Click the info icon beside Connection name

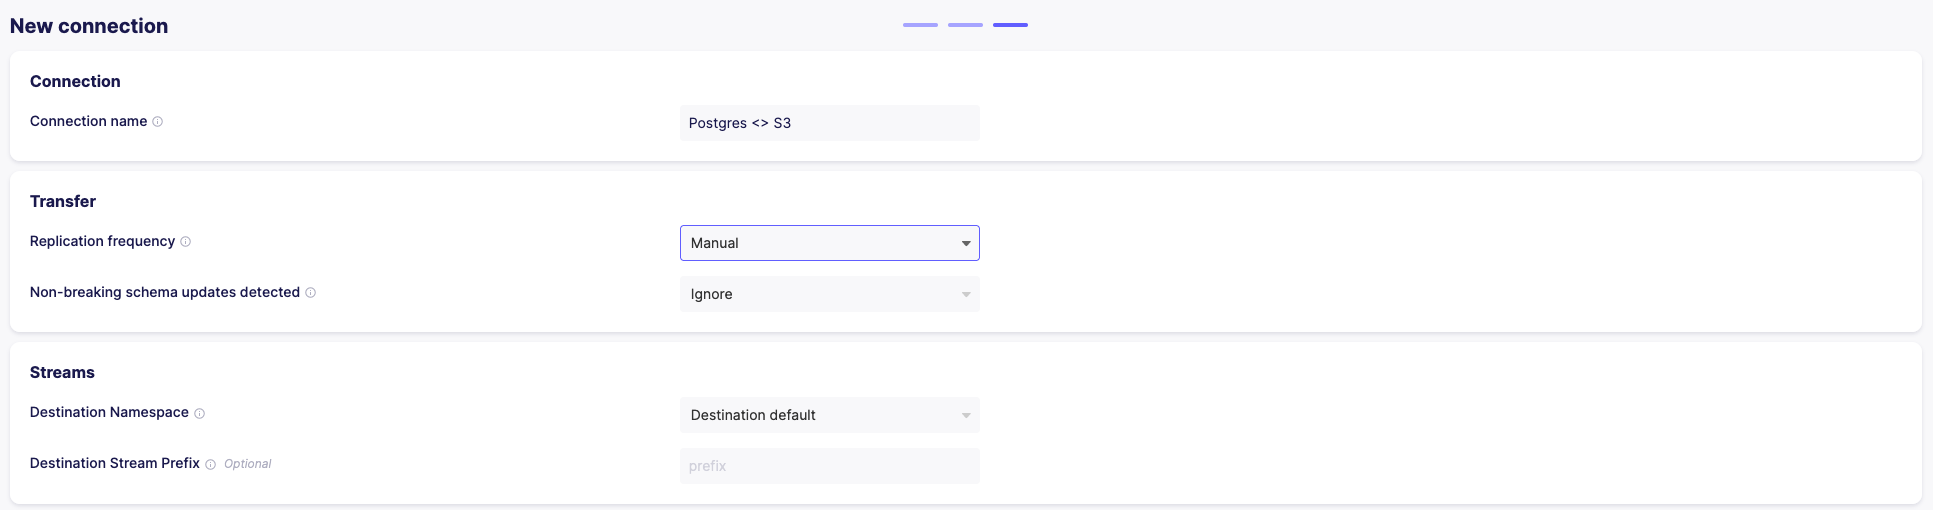coord(157,122)
